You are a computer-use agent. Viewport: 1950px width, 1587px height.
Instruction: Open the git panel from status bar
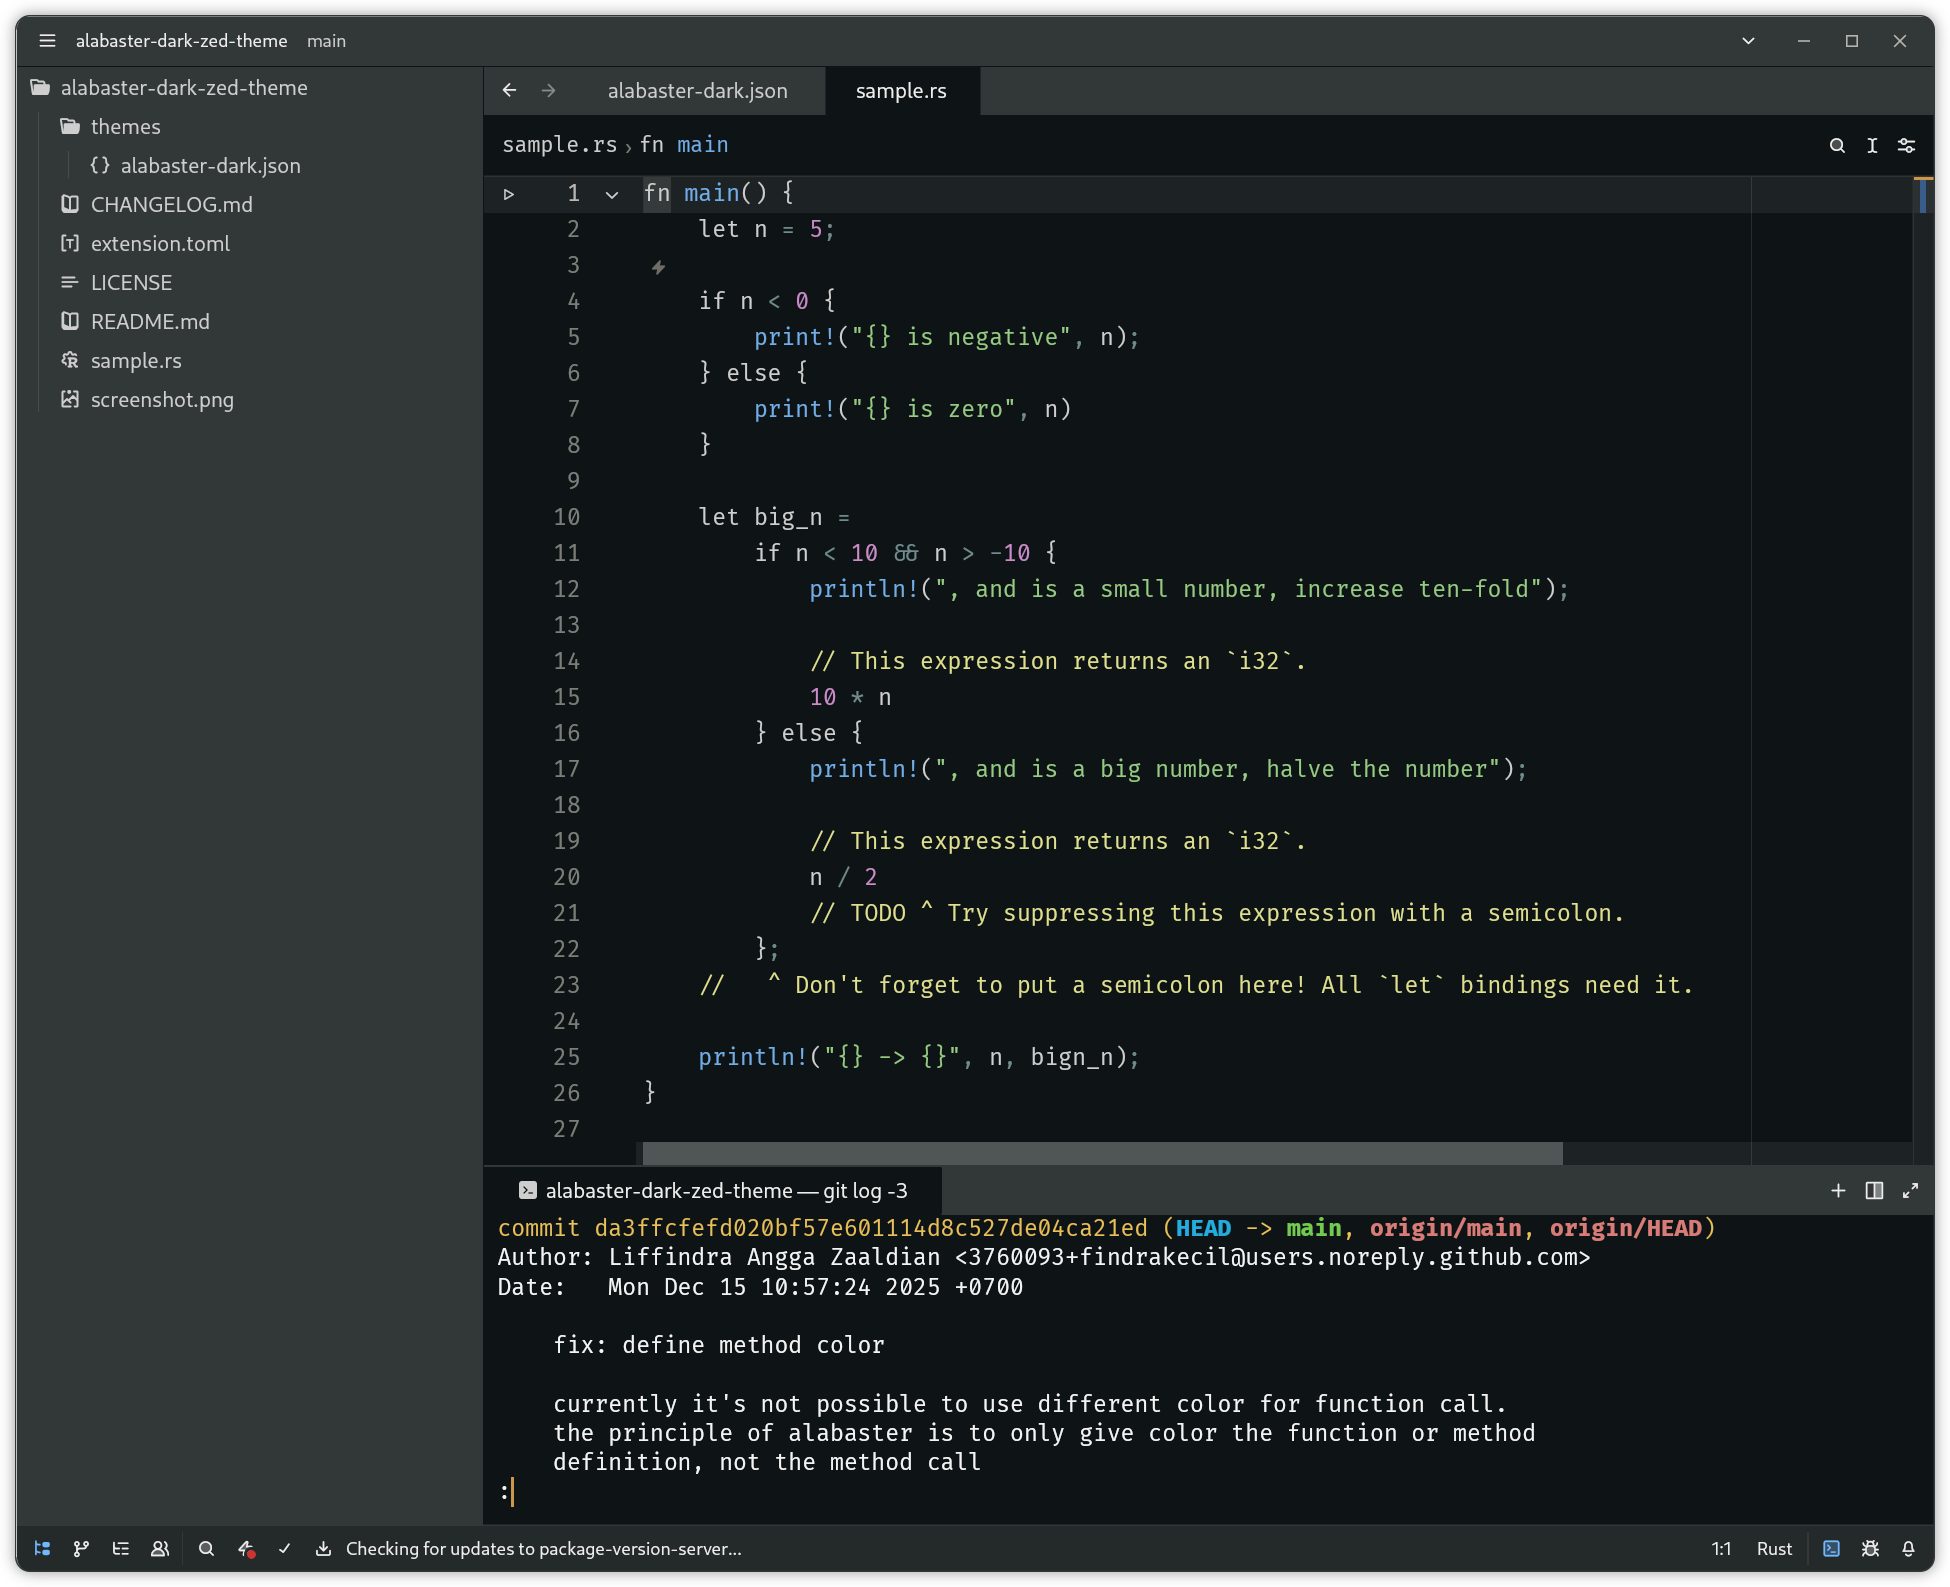(81, 1548)
